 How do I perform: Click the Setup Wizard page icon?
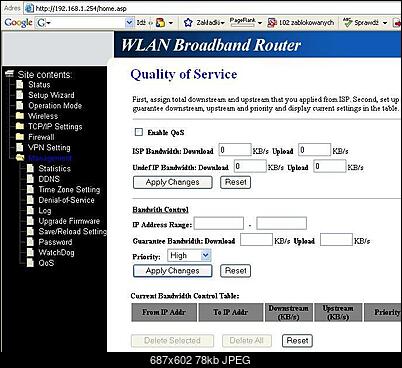[20, 95]
